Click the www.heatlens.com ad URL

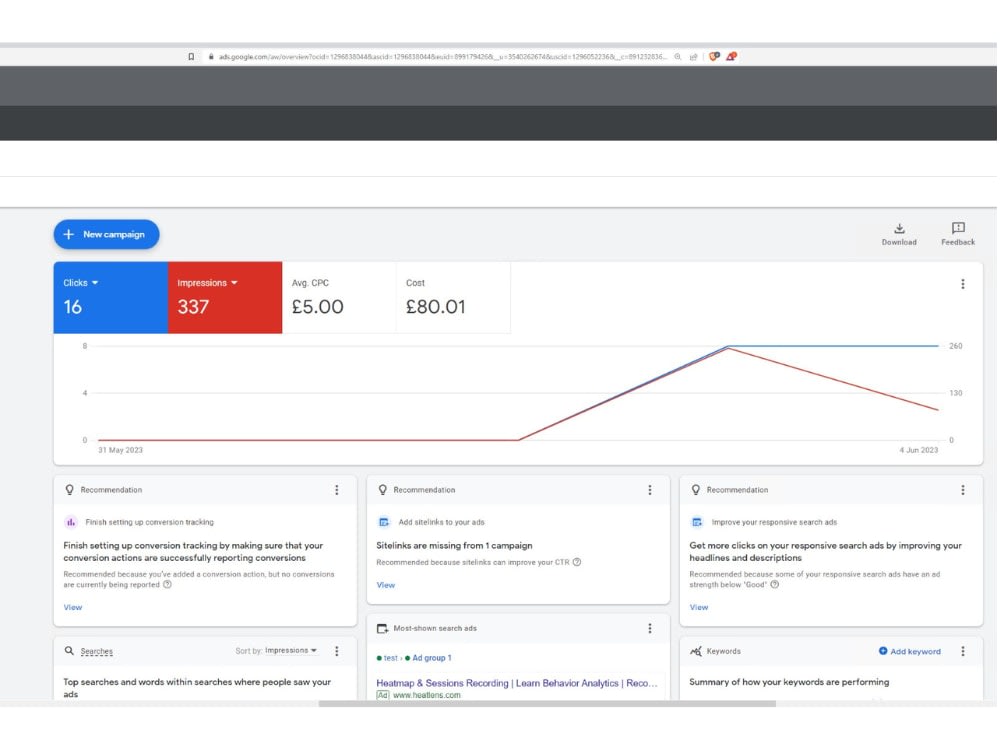click(427, 695)
